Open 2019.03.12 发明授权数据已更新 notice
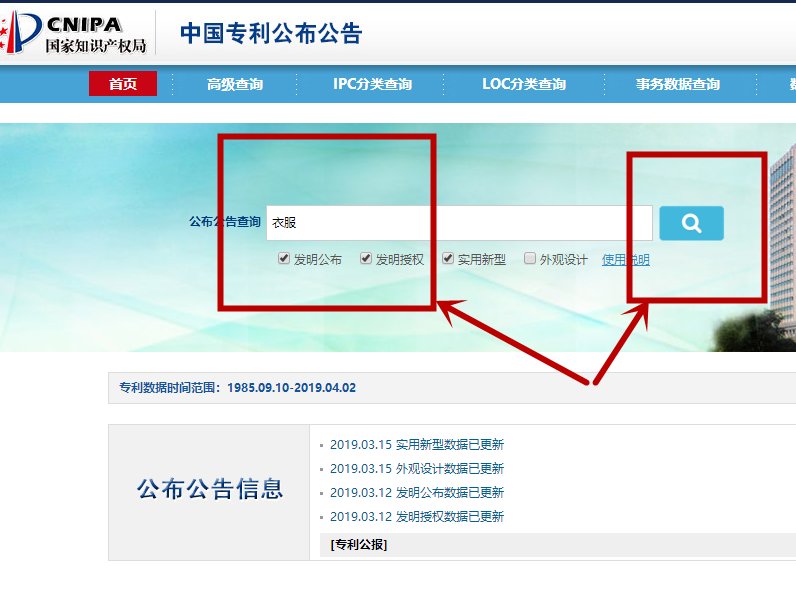Image resolution: width=796 pixels, height=589 pixels. [x=416, y=517]
